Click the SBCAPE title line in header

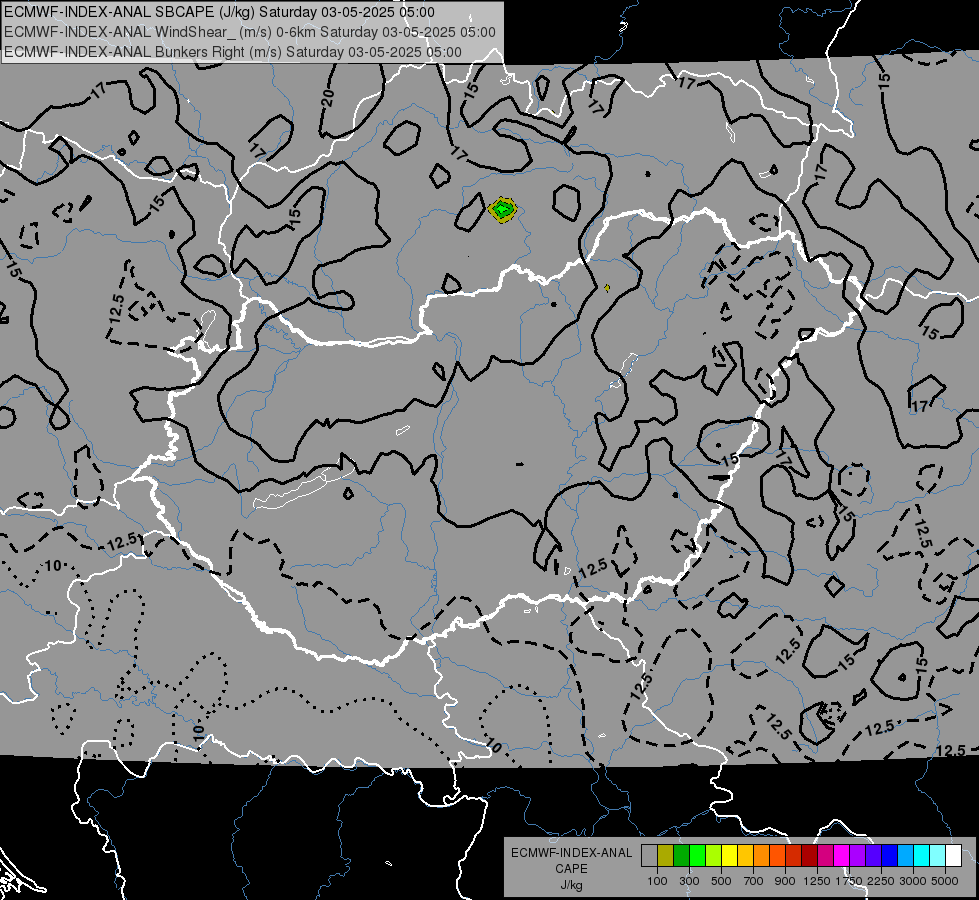click(x=220, y=12)
